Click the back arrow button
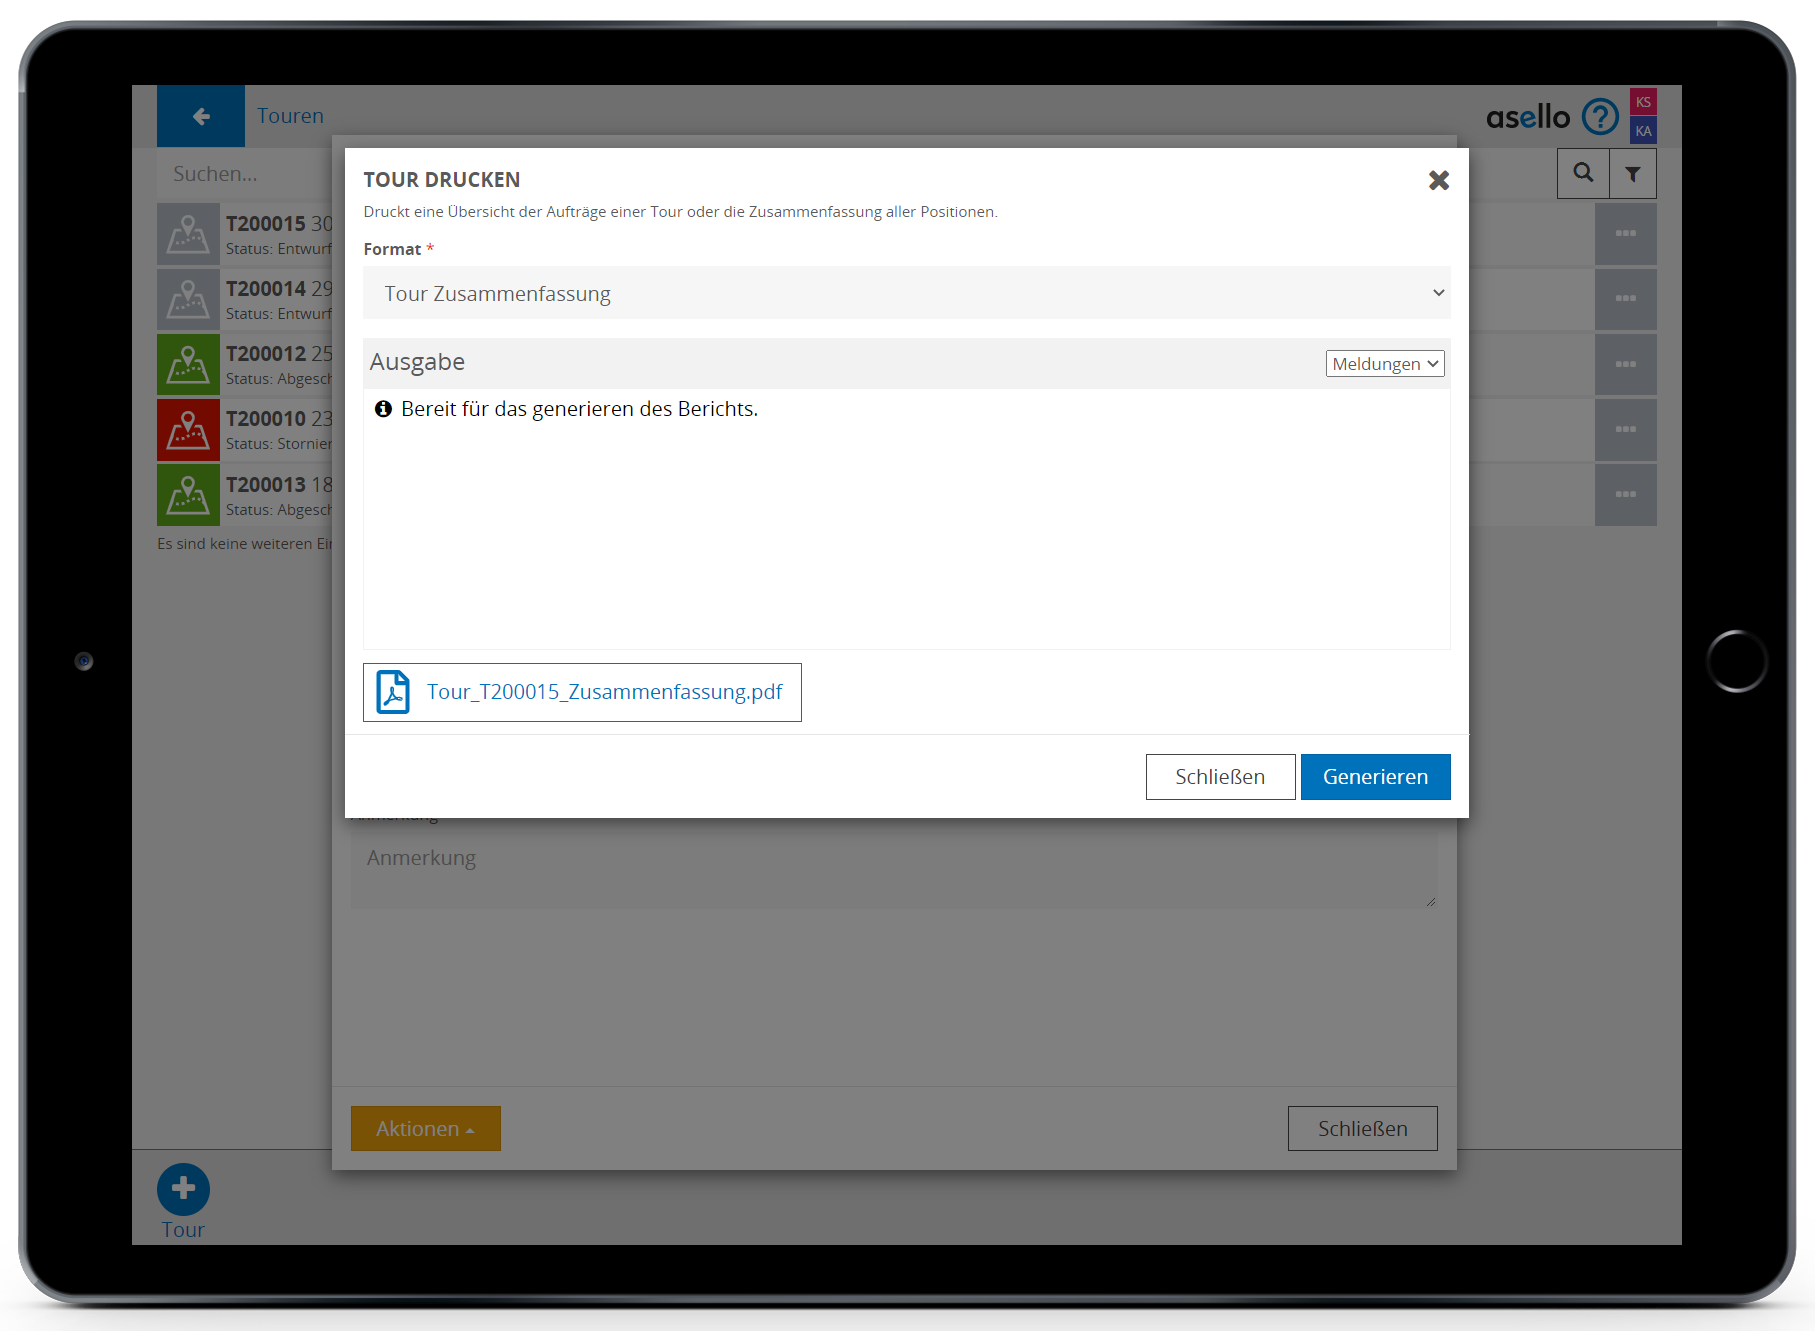Viewport: 1815px width, 1331px height. click(x=201, y=116)
